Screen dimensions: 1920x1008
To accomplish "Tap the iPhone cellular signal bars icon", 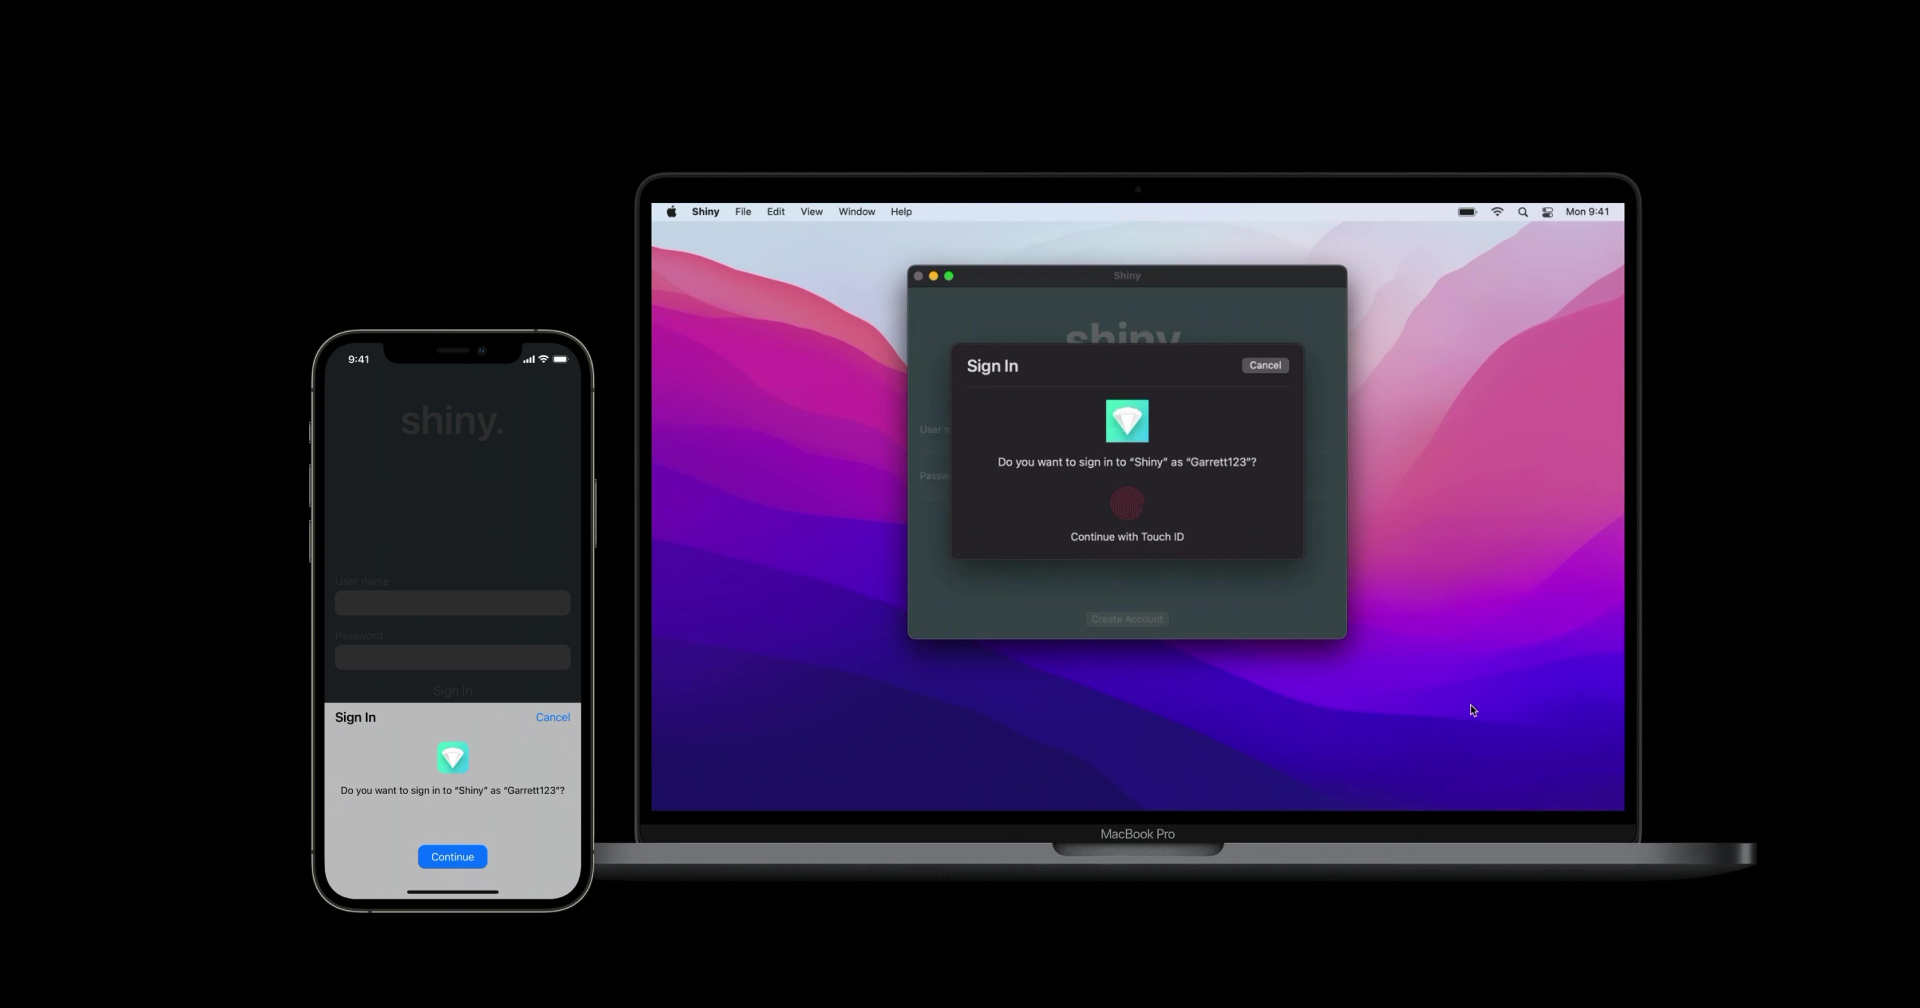I will (528, 359).
